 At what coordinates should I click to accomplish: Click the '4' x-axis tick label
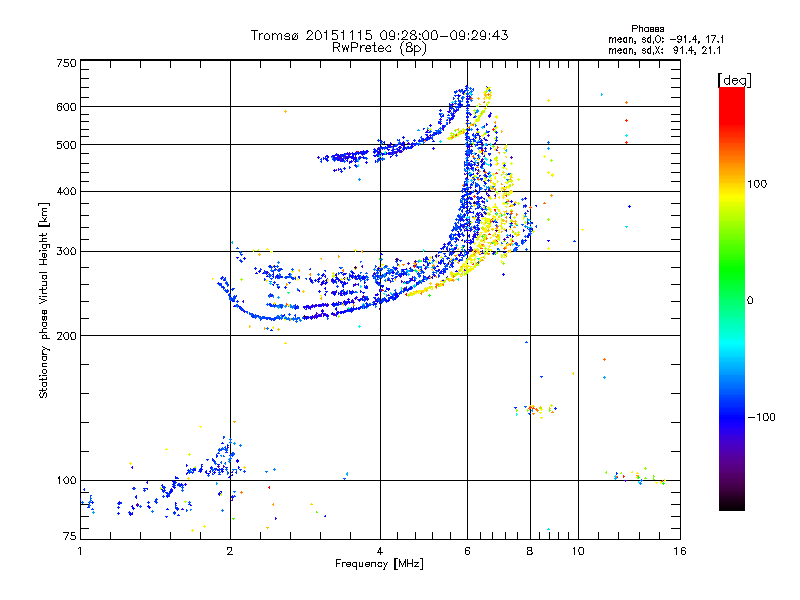pyautogui.click(x=380, y=551)
